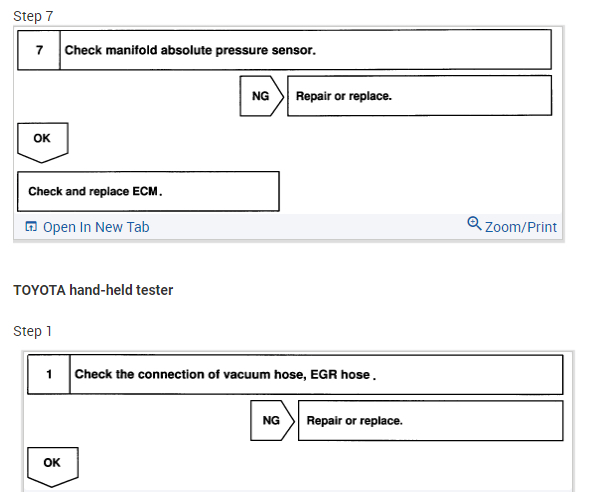Screen dimensions: 603x492
Task: Click the number 7 cell in flowchart
Action: (x=40, y=49)
